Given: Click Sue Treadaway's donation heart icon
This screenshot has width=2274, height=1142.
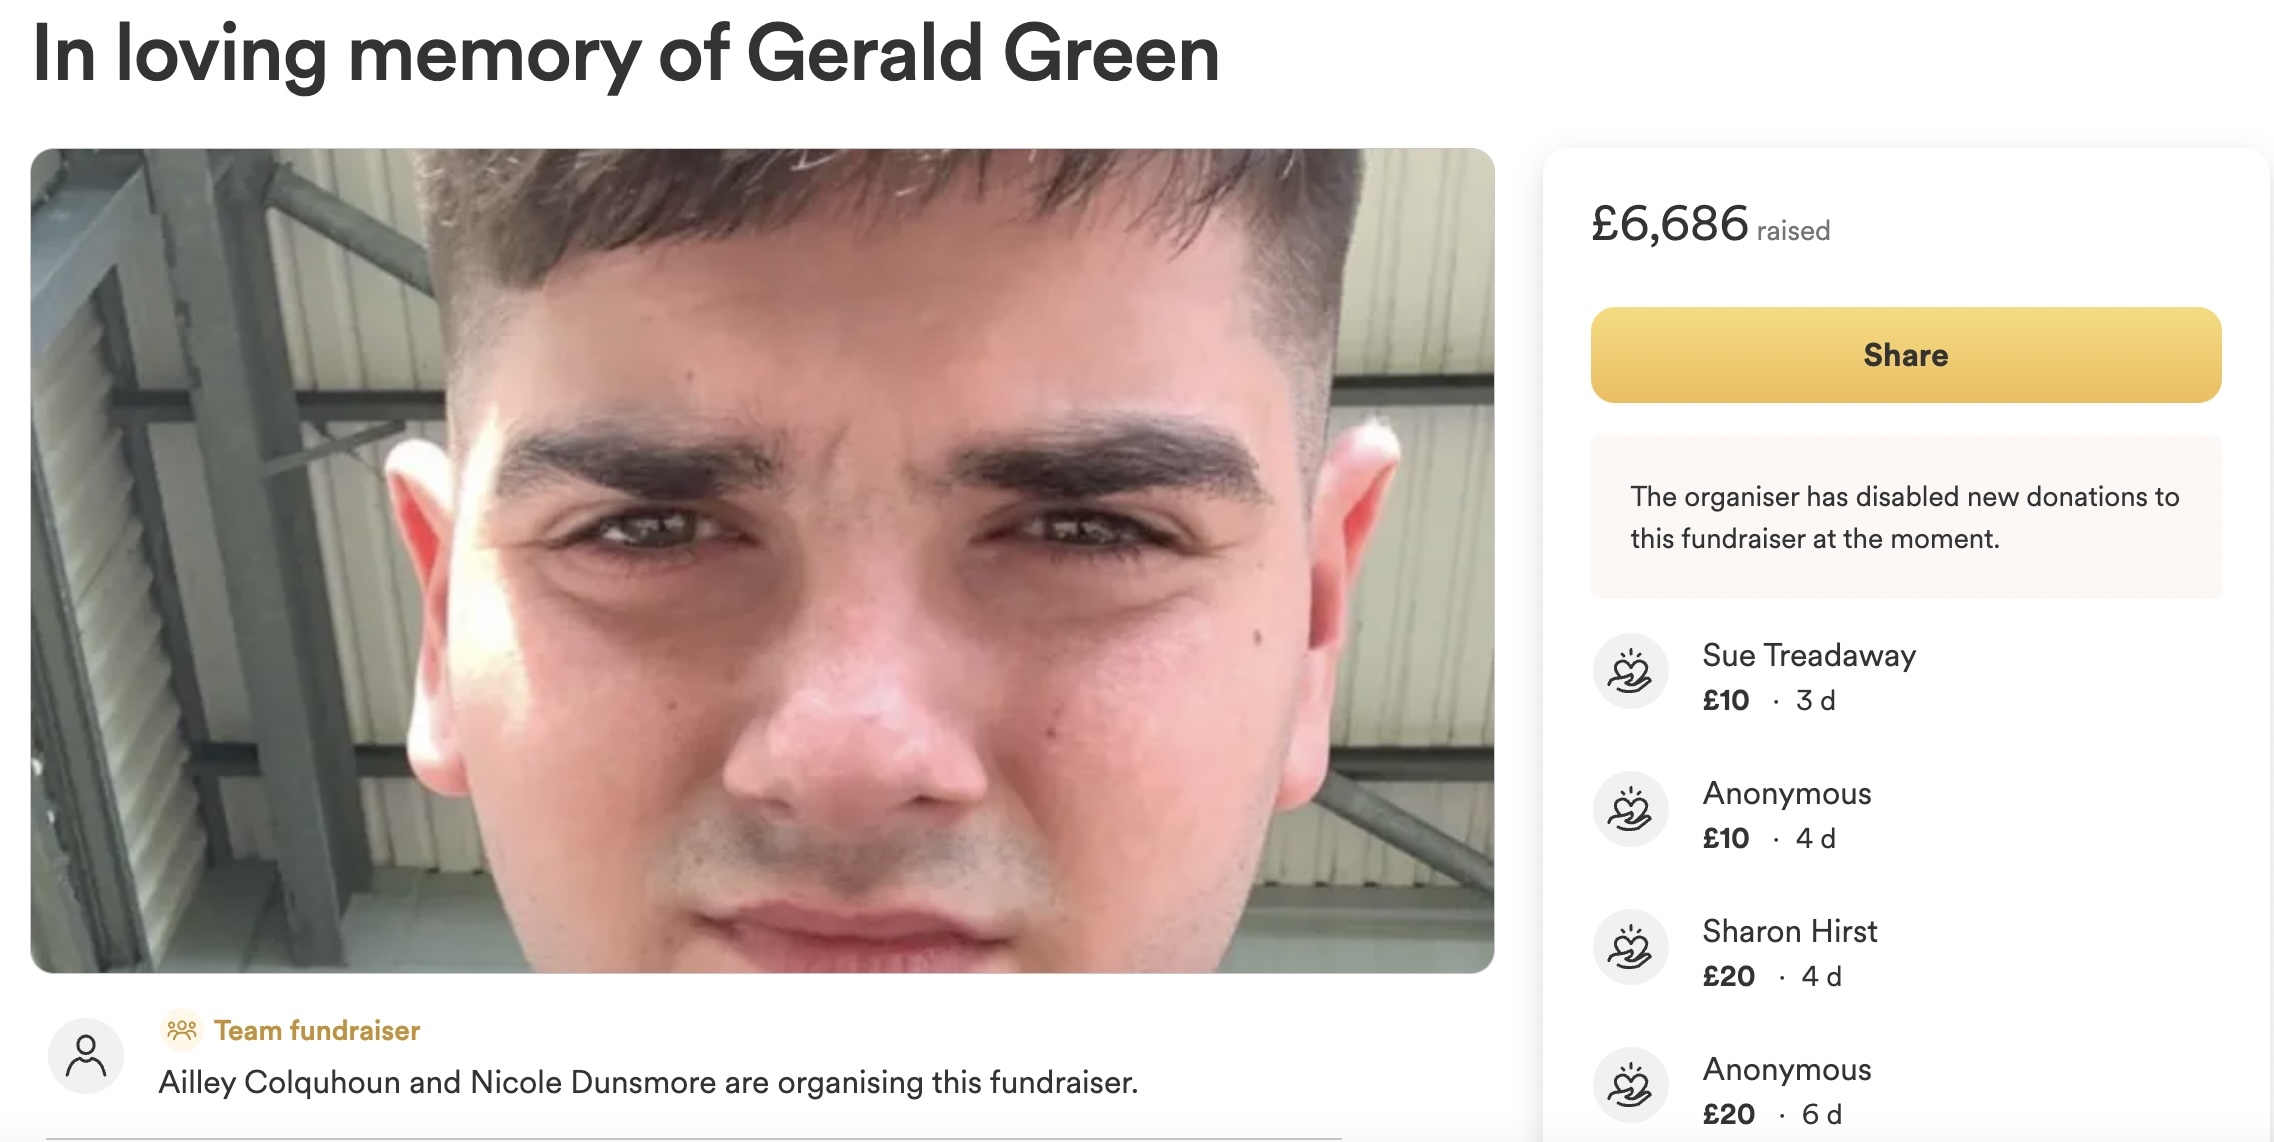Looking at the screenshot, I should (x=1630, y=671).
